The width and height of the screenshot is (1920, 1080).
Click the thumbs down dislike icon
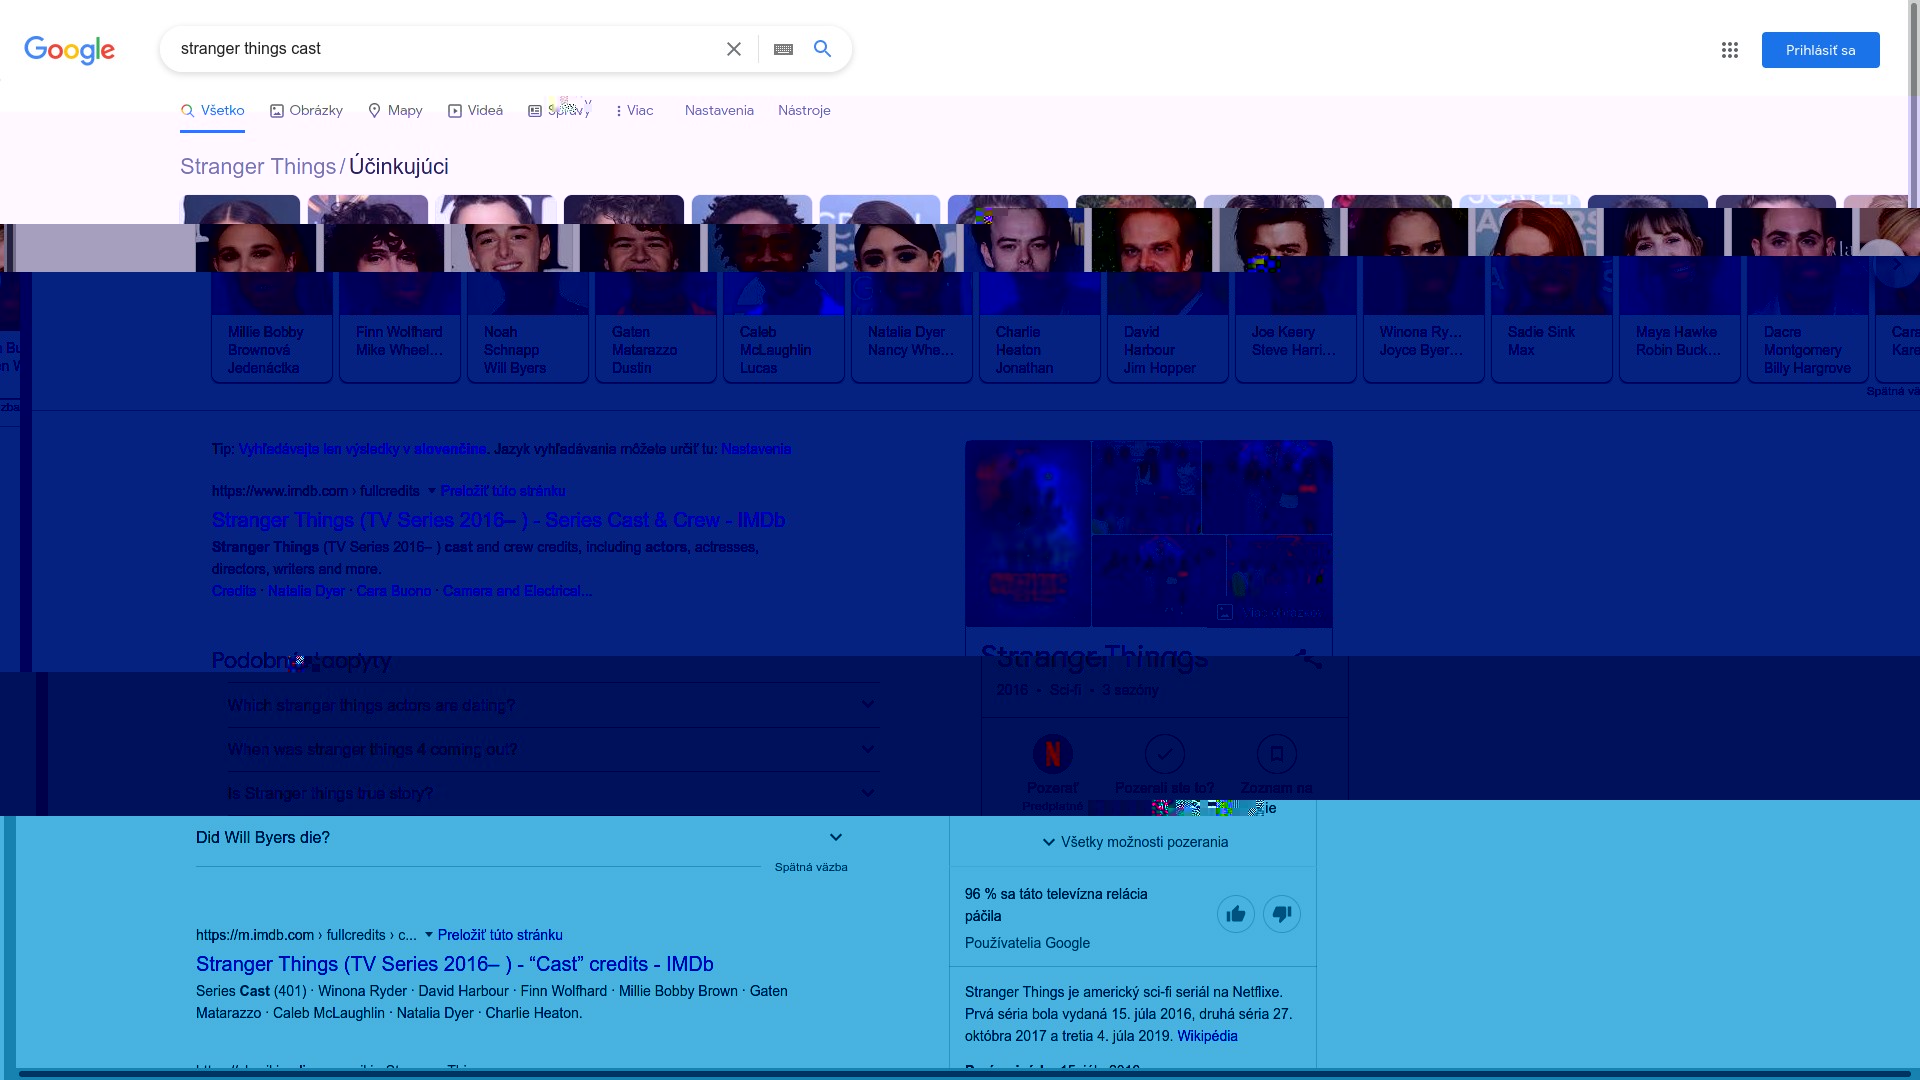(1281, 914)
